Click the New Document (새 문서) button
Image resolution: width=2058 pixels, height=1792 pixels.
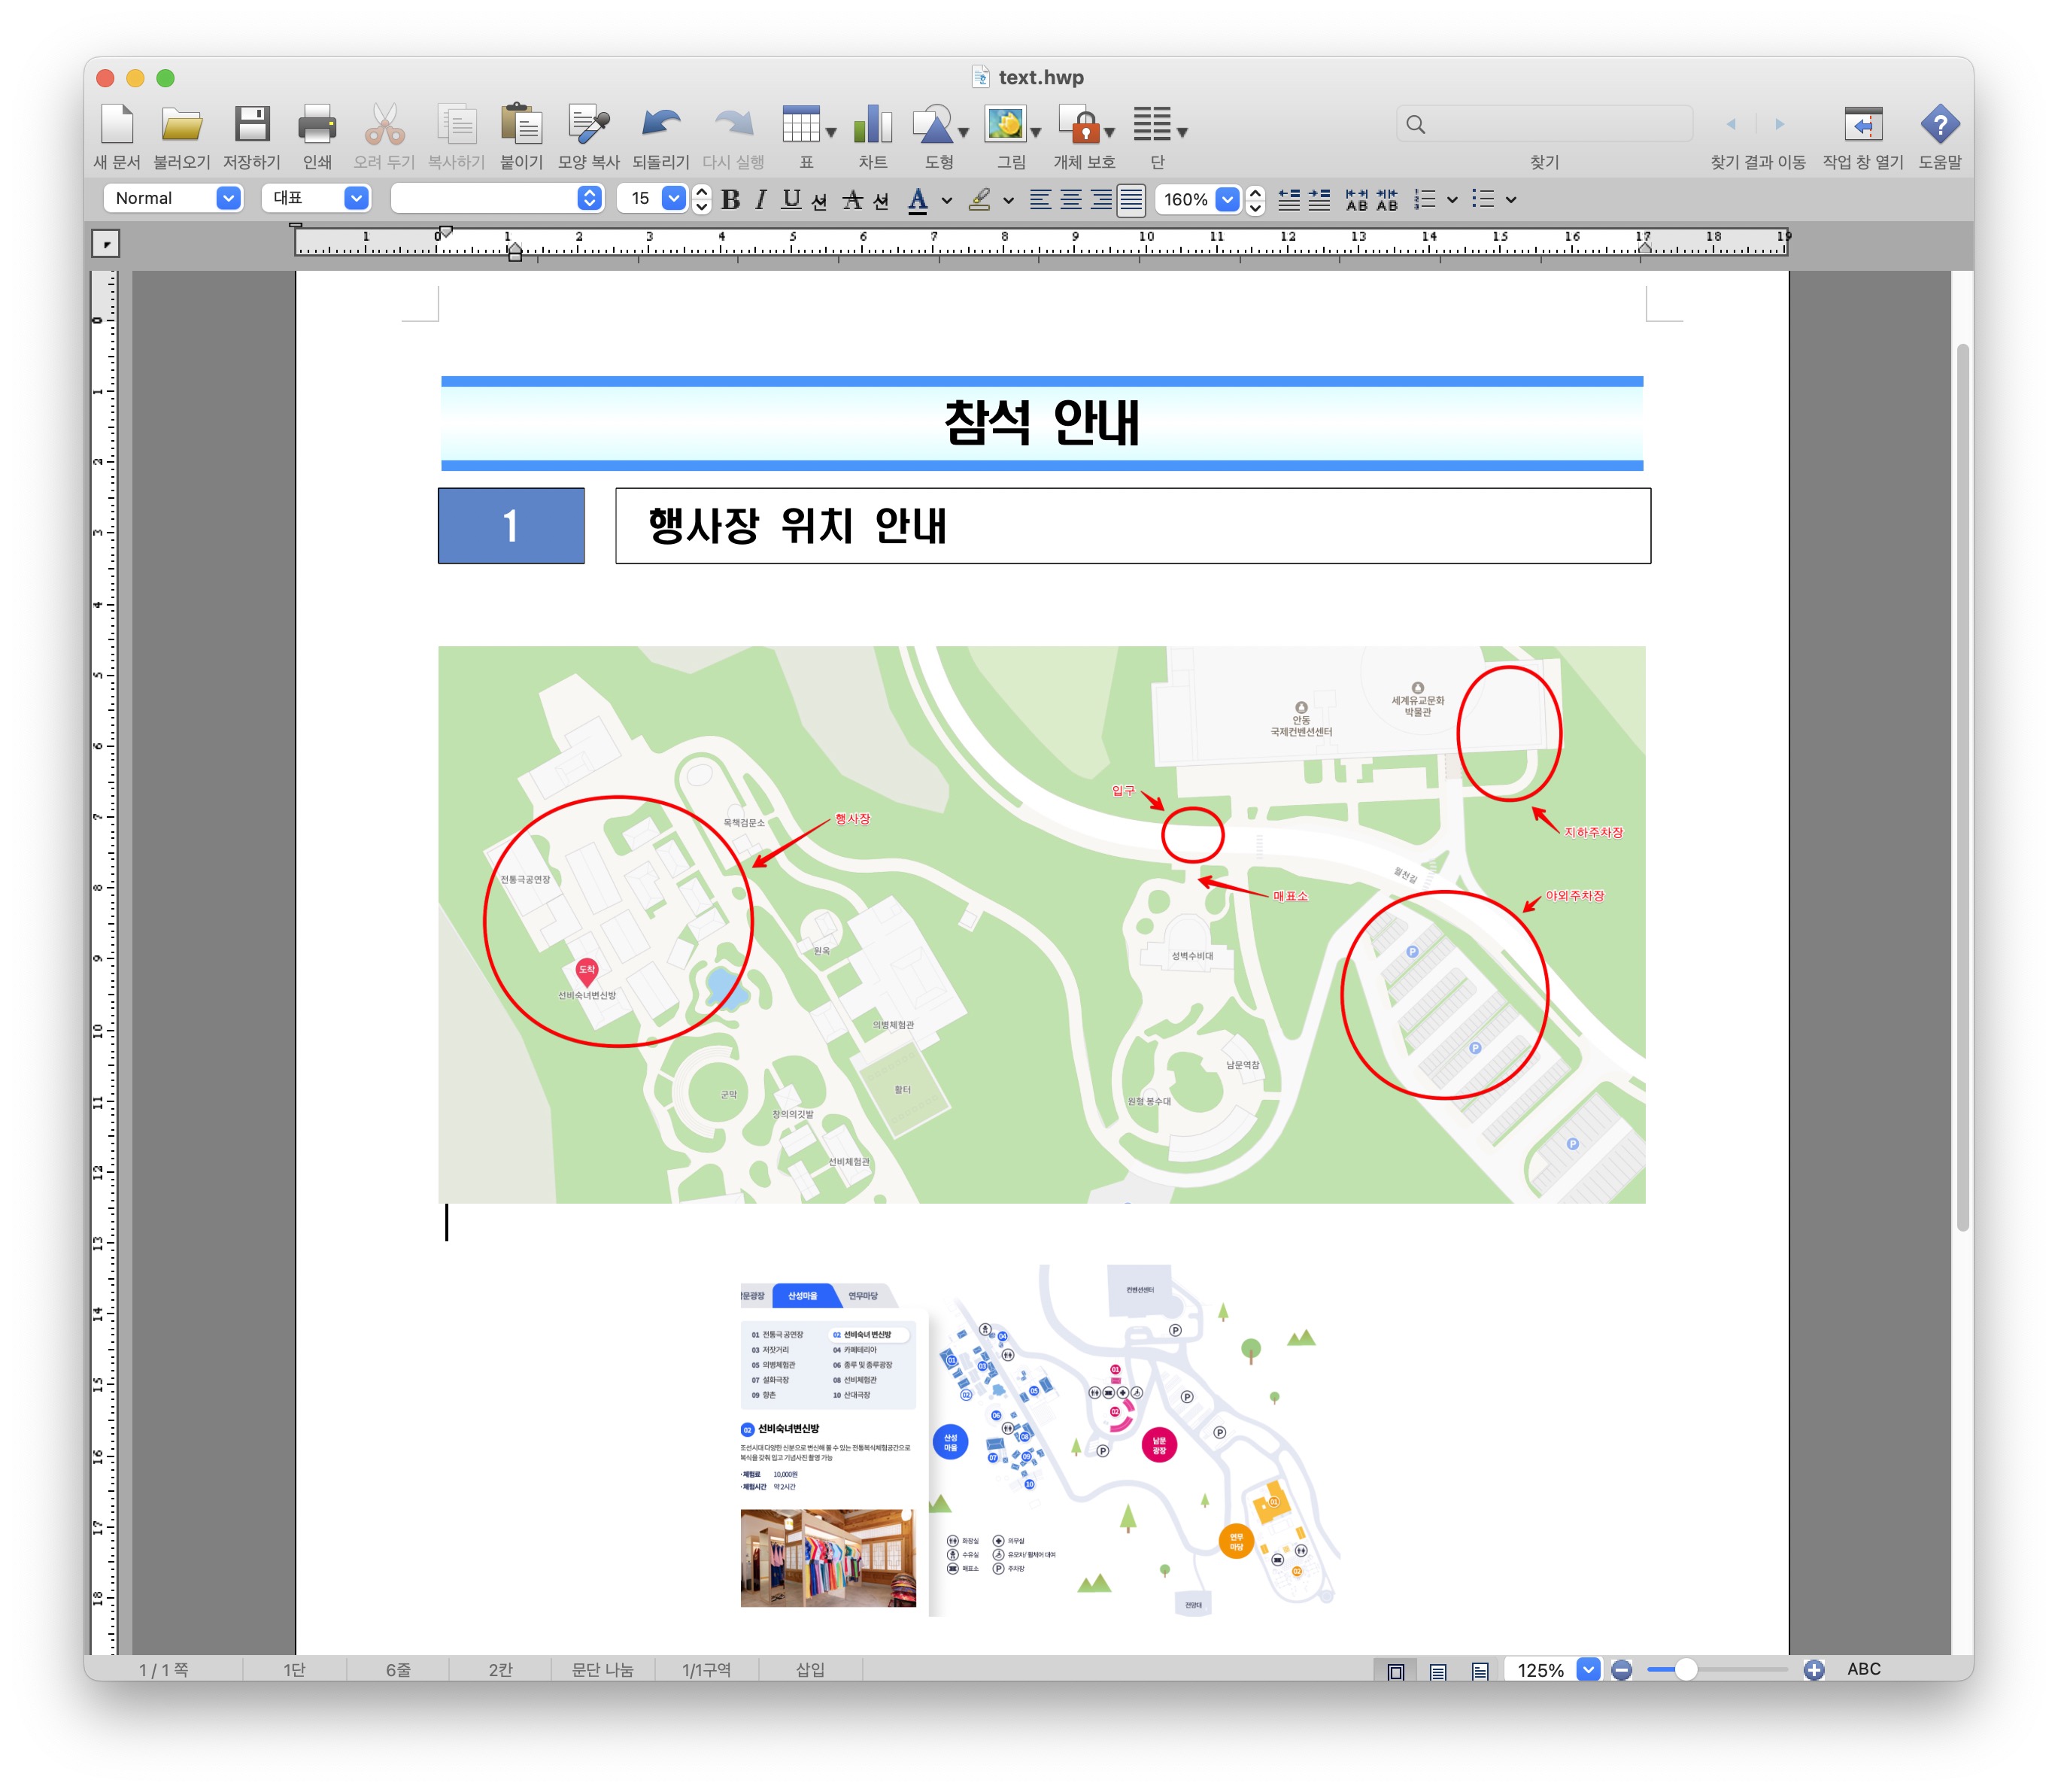tap(117, 126)
